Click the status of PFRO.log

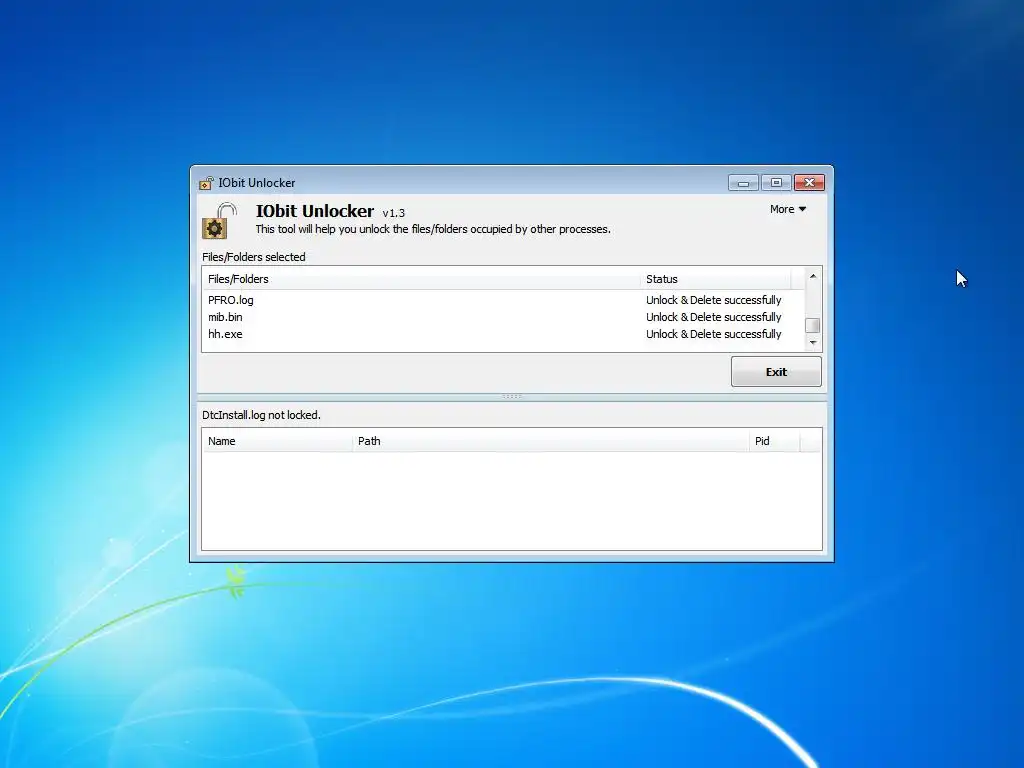click(x=713, y=300)
